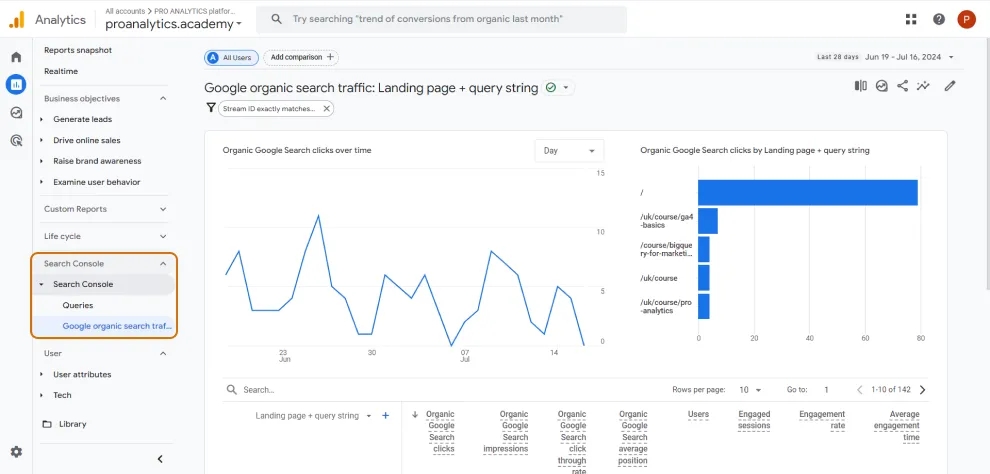The width and height of the screenshot is (990, 474).
Task: Remove the Stream ID filter chip
Action: click(x=326, y=109)
